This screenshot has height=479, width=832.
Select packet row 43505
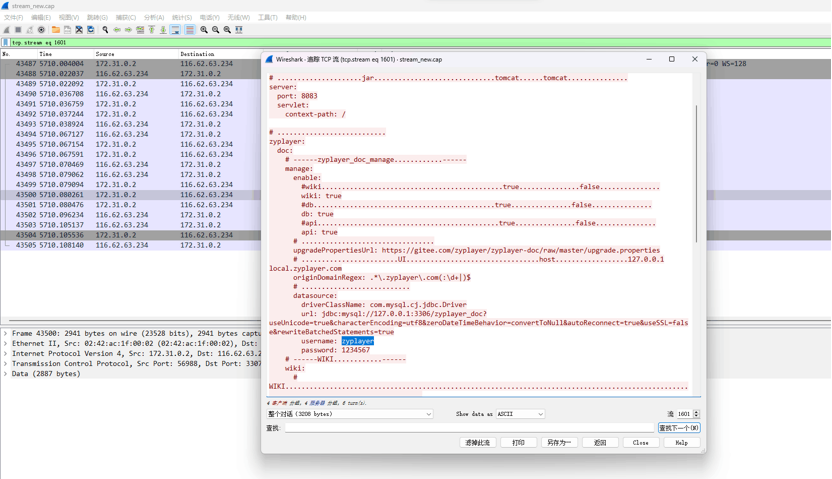pos(131,245)
